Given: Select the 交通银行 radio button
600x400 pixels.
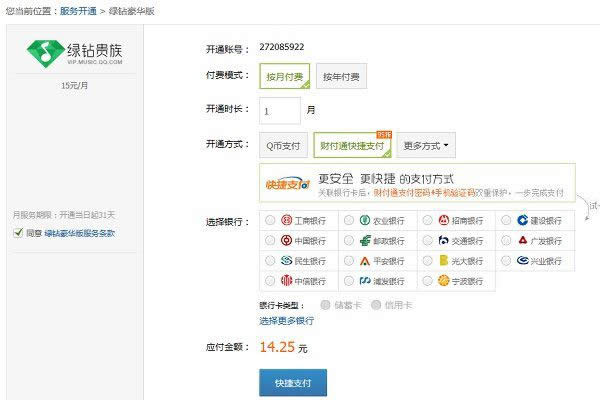Looking at the screenshot, I should (427, 241).
